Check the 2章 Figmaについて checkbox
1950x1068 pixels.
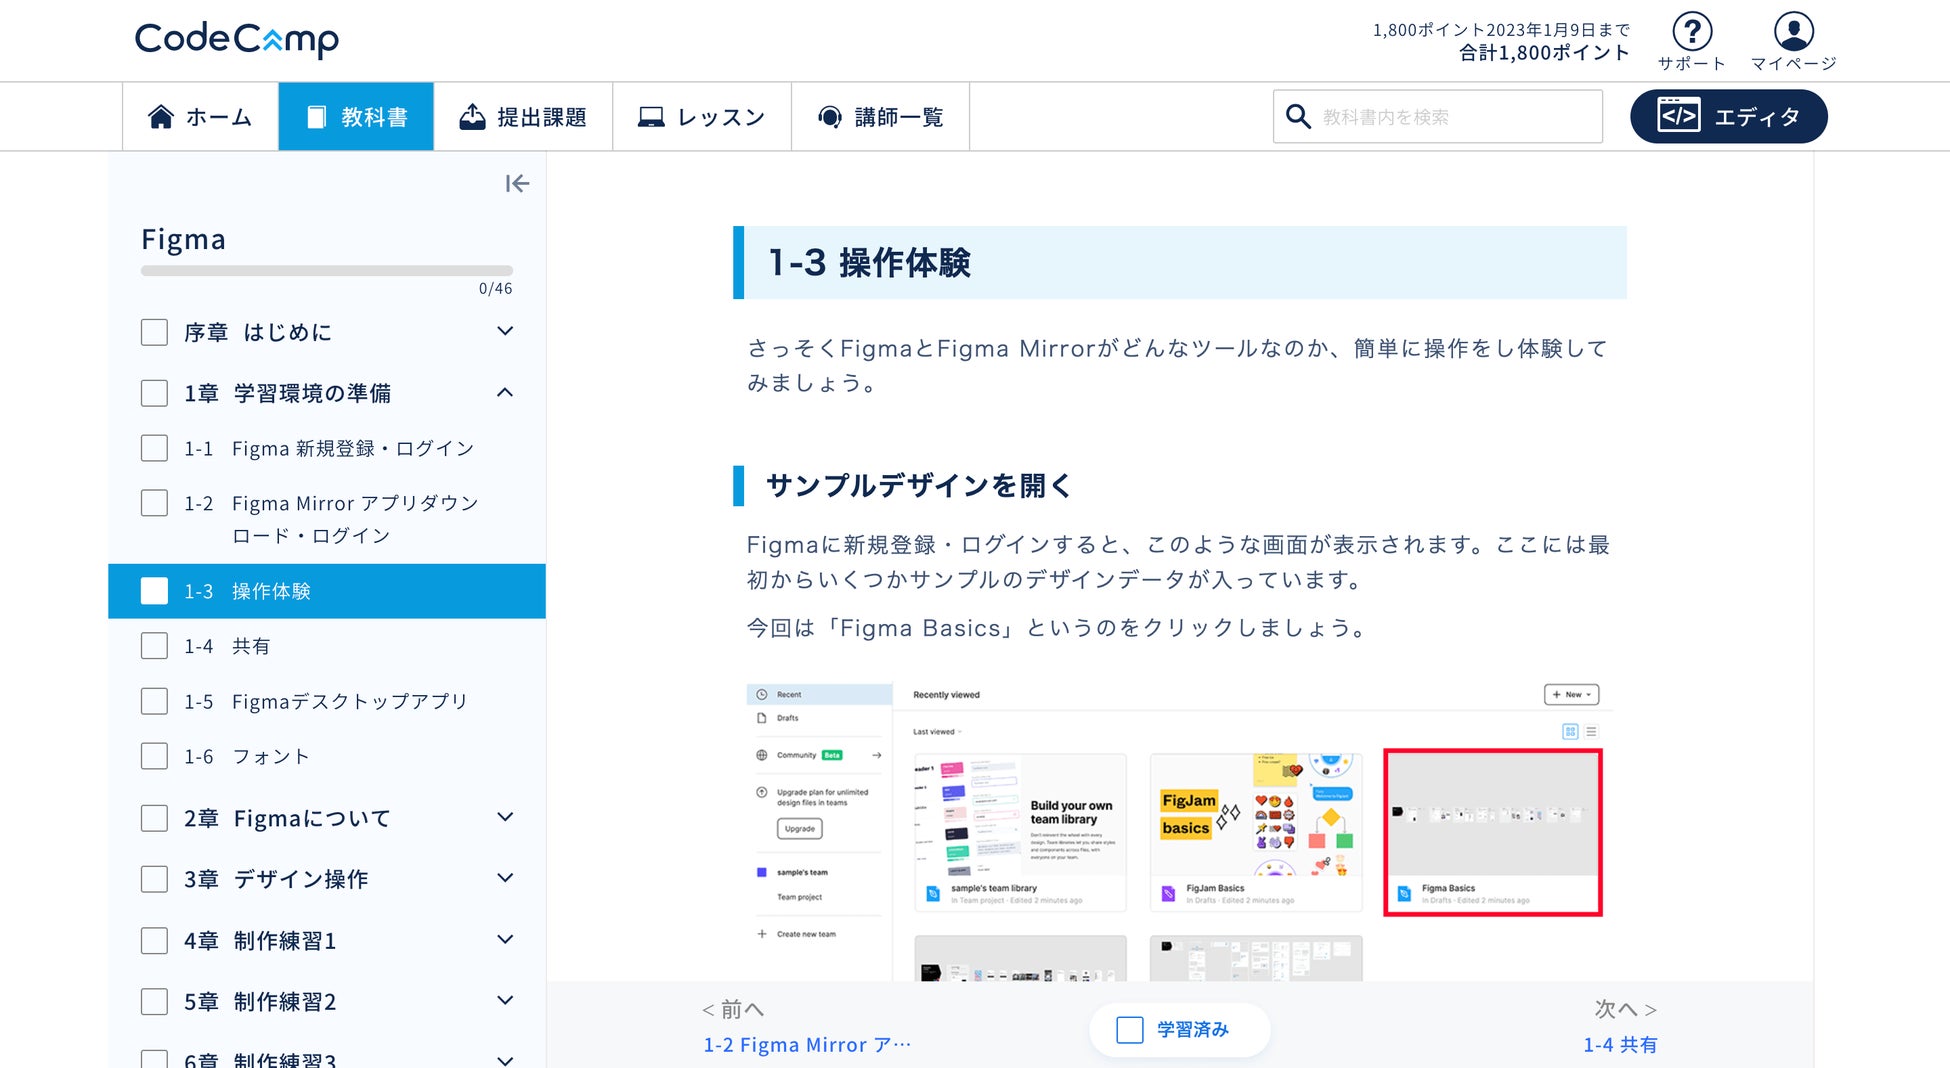(154, 818)
